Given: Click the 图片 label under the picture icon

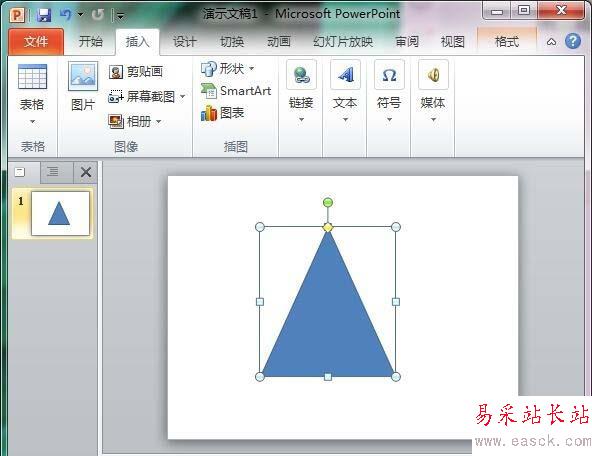Looking at the screenshot, I should 83,105.
